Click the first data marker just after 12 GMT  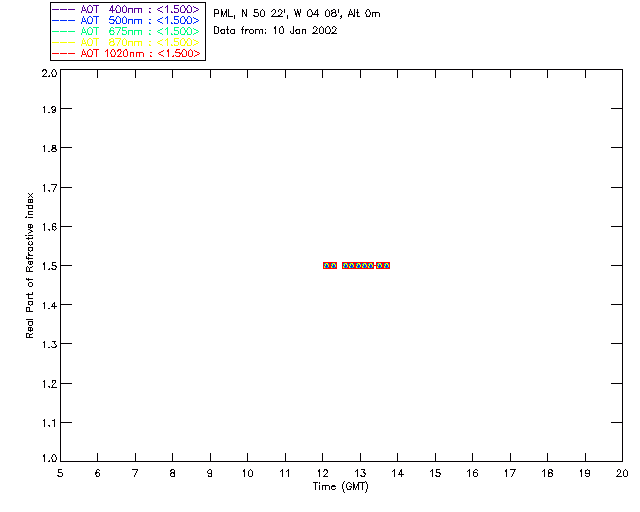(x=327, y=265)
